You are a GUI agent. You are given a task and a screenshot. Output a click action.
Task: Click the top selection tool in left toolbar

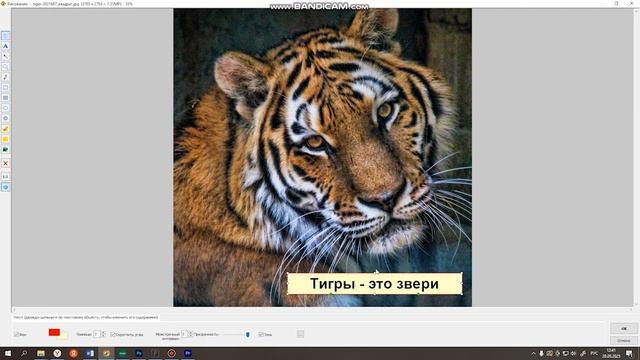[5, 36]
